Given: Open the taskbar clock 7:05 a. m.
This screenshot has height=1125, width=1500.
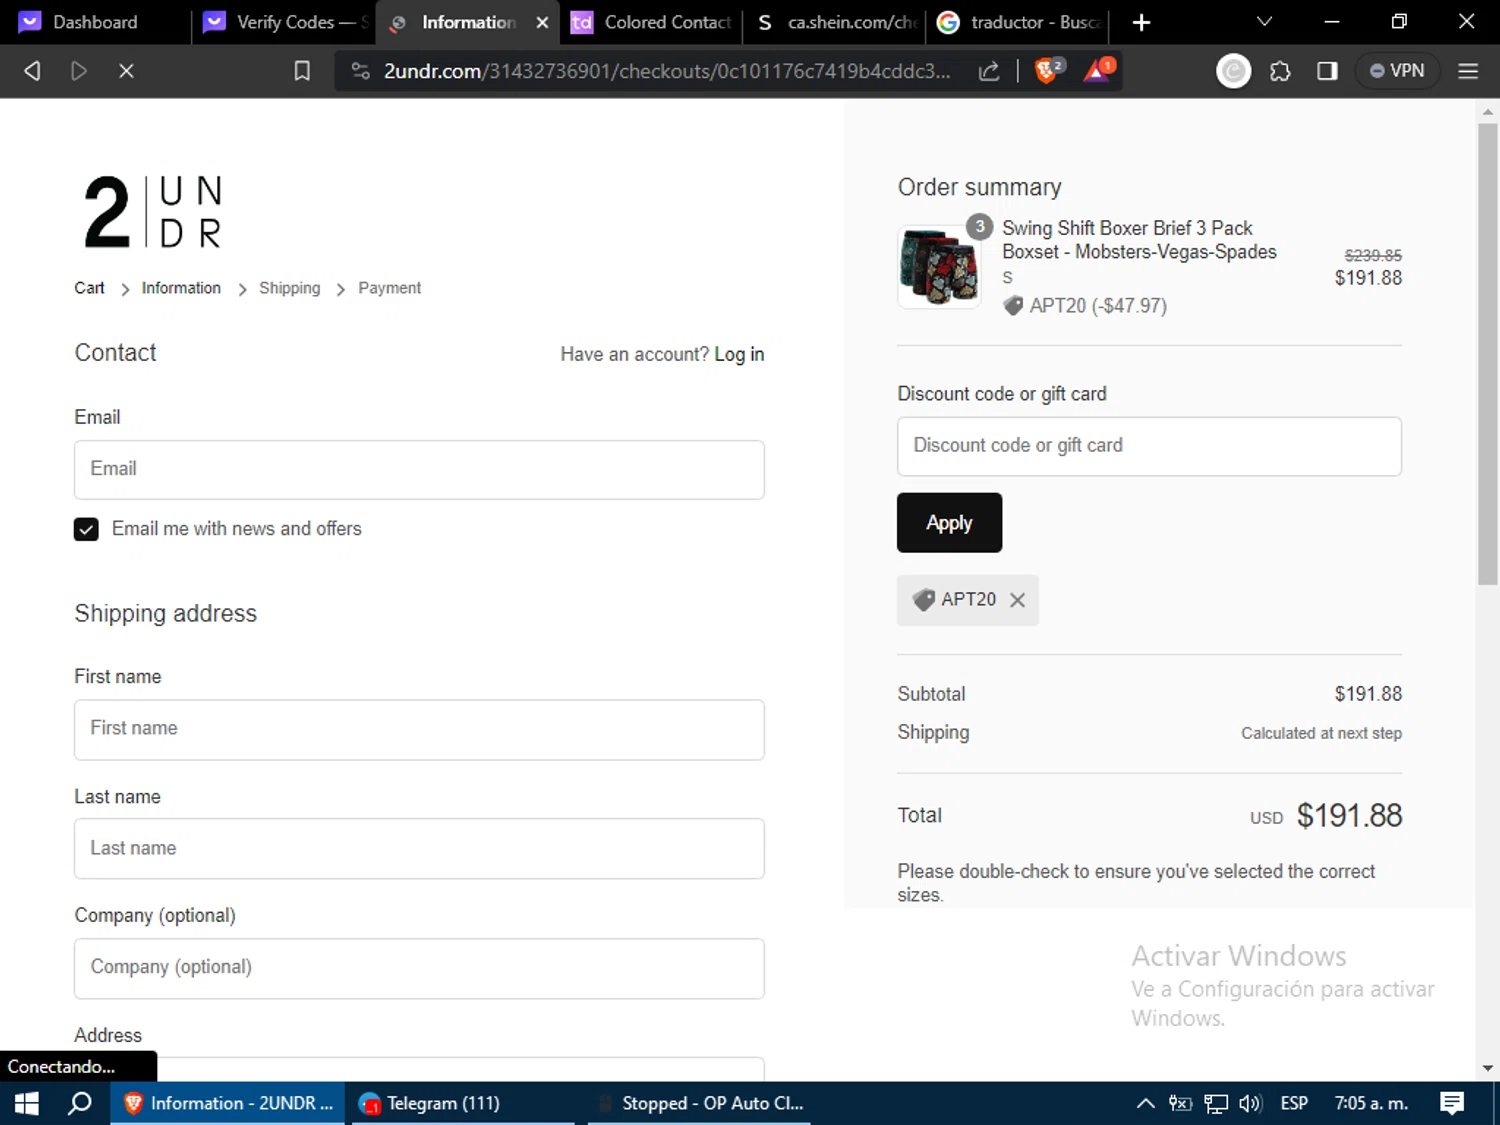Looking at the screenshot, I should (1371, 1103).
